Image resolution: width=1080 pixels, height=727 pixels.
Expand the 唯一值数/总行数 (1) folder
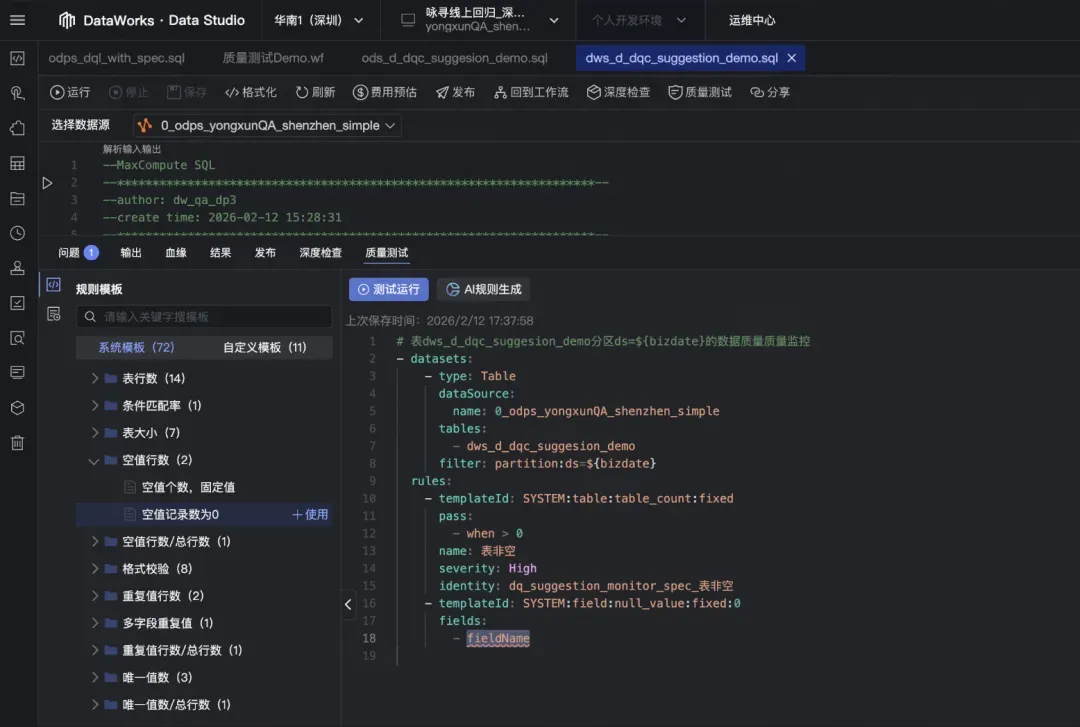click(x=95, y=704)
